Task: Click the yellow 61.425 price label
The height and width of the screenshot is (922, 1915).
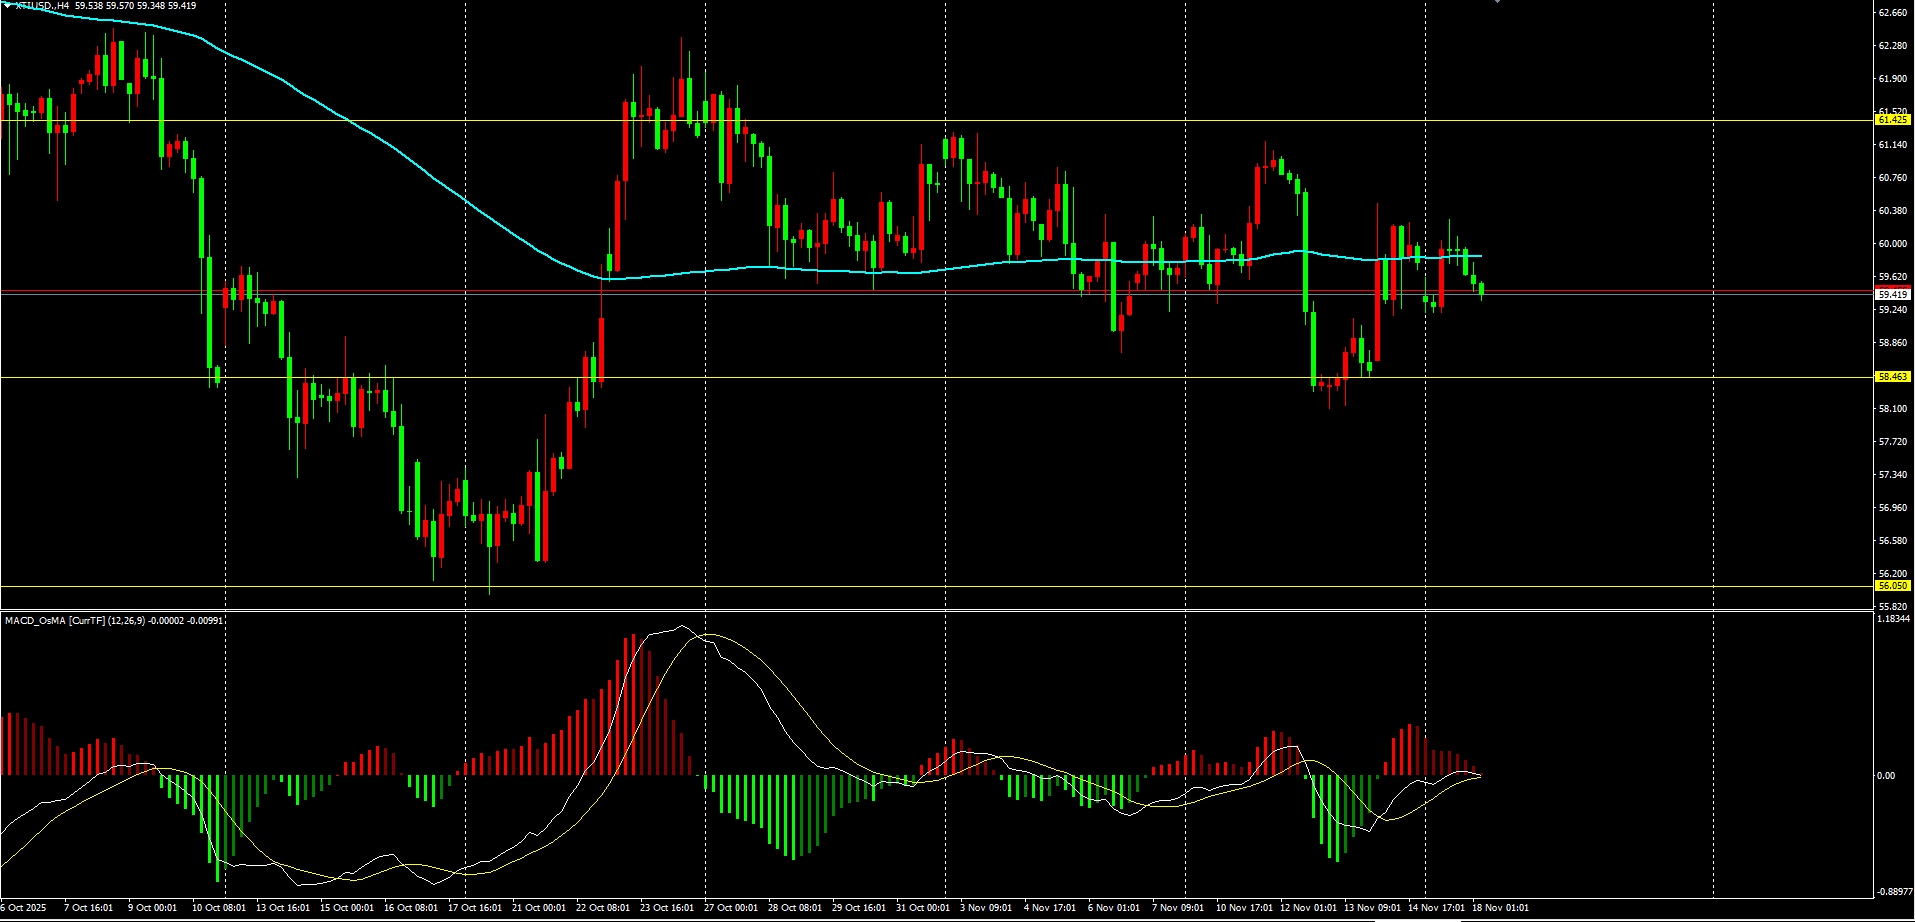Action: pyautogui.click(x=1892, y=120)
